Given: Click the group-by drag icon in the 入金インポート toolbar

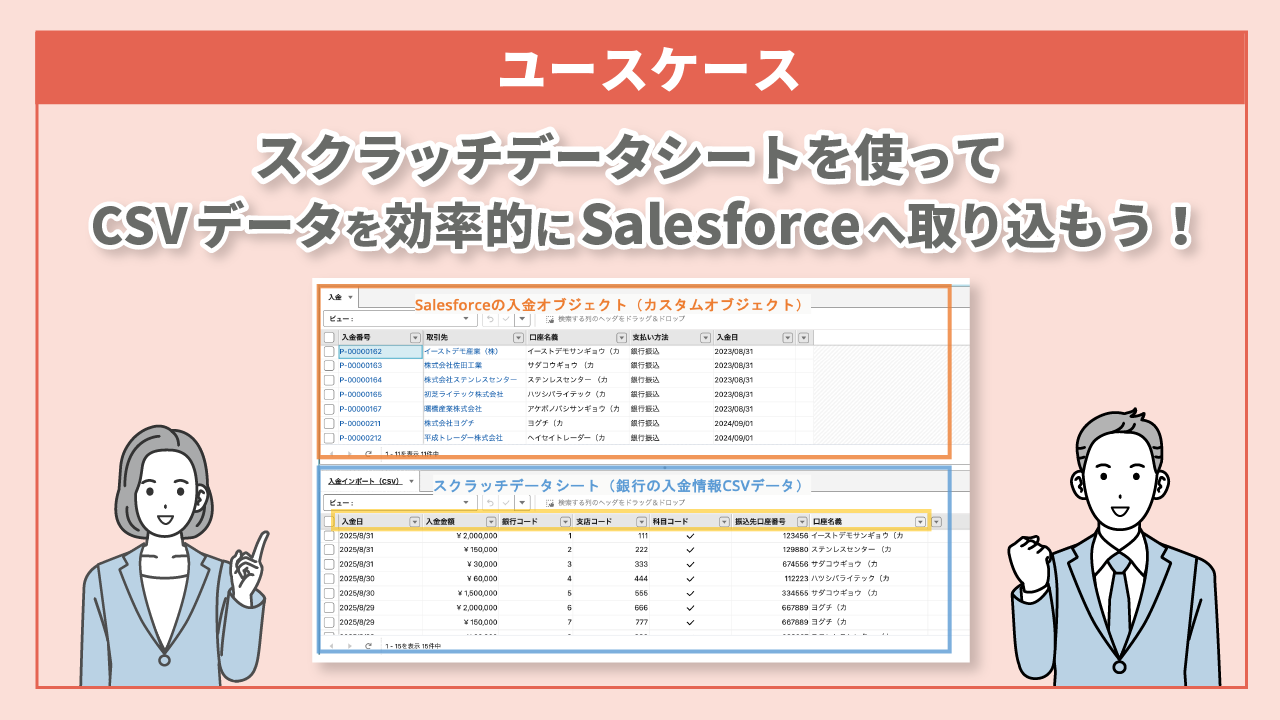Looking at the screenshot, I should click(550, 502).
